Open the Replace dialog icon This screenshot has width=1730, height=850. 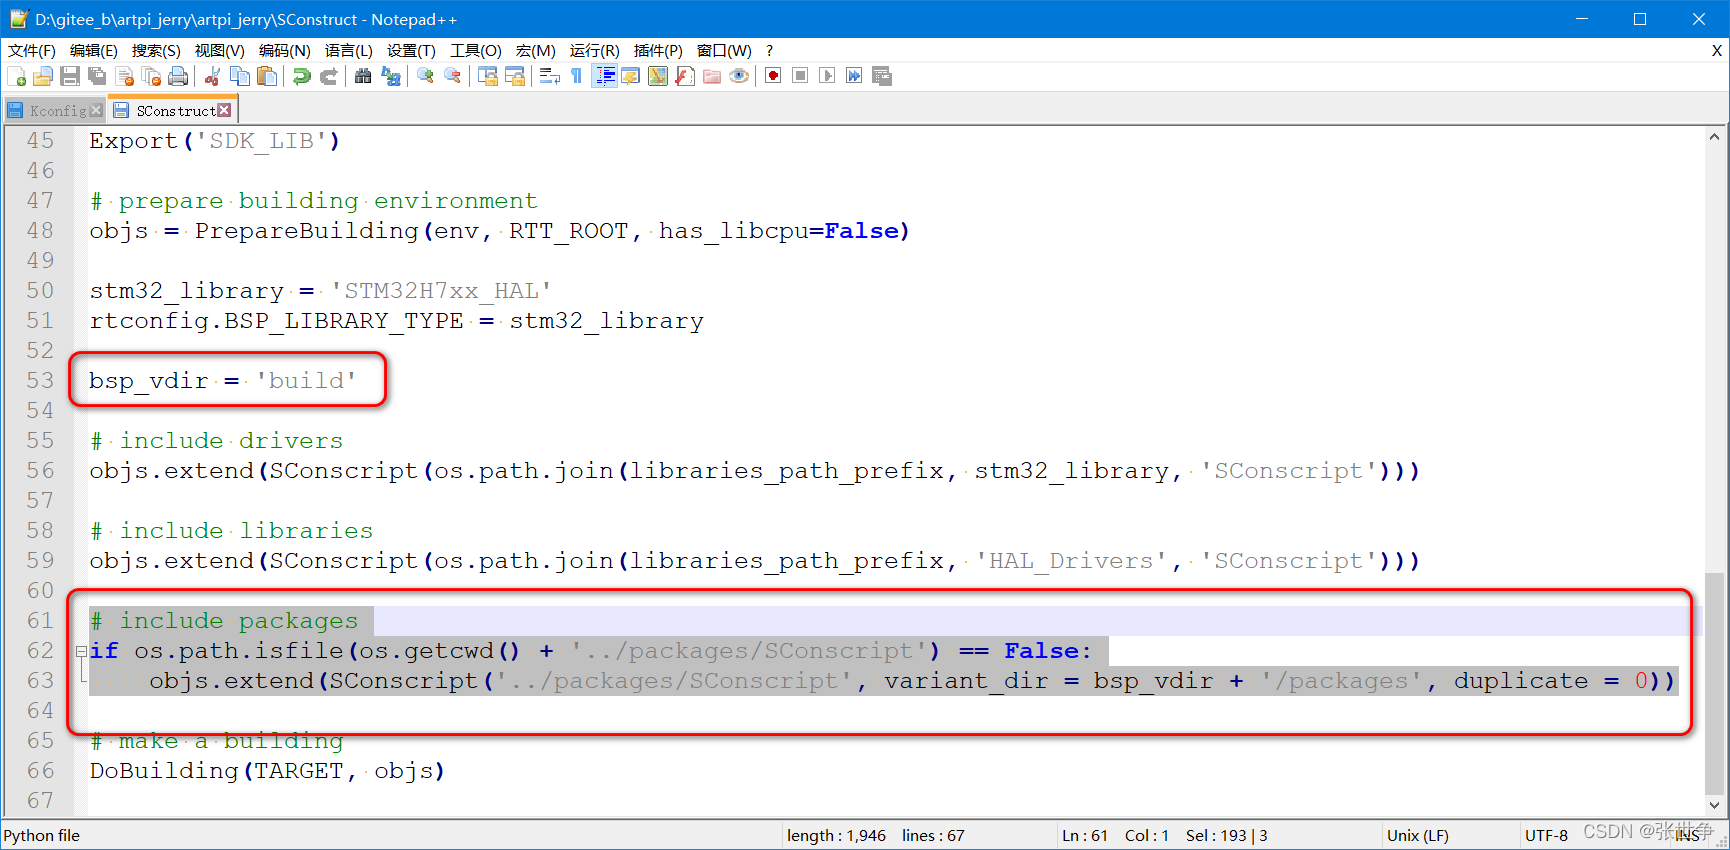391,76
